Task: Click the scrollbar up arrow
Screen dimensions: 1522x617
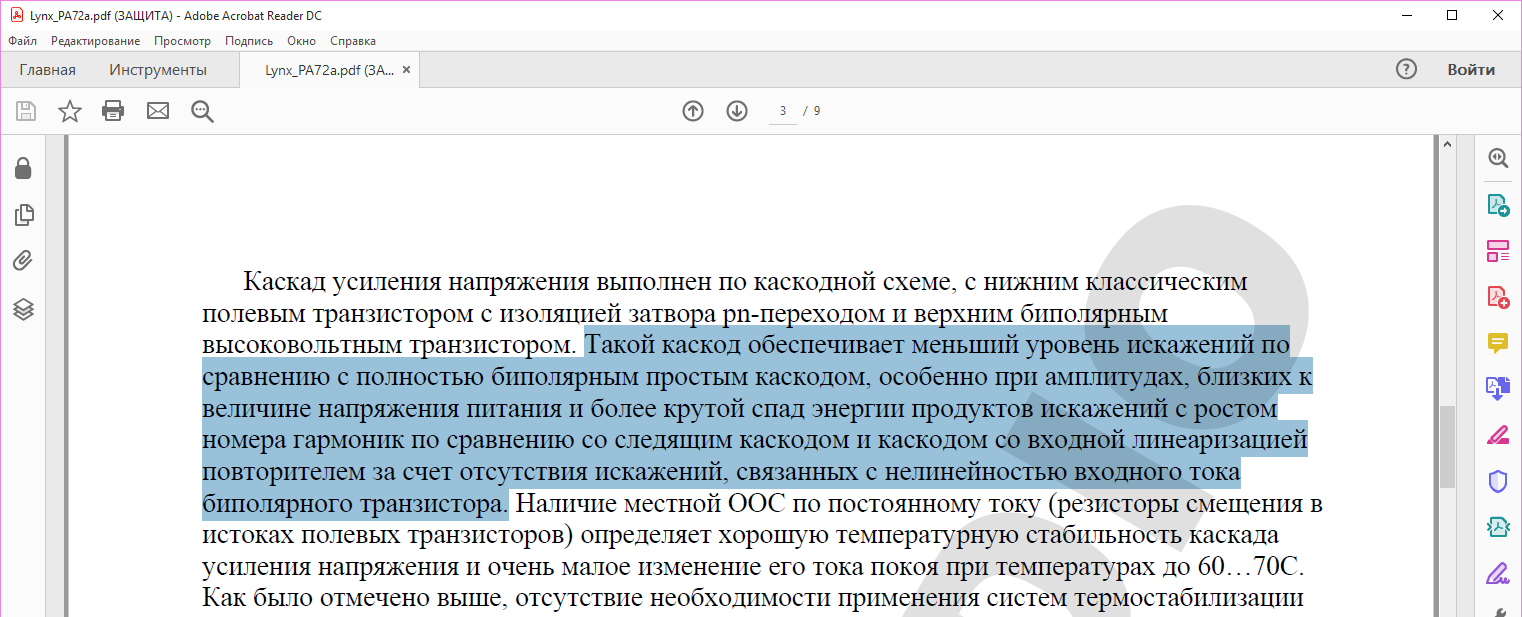Action: click(x=1446, y=146)
